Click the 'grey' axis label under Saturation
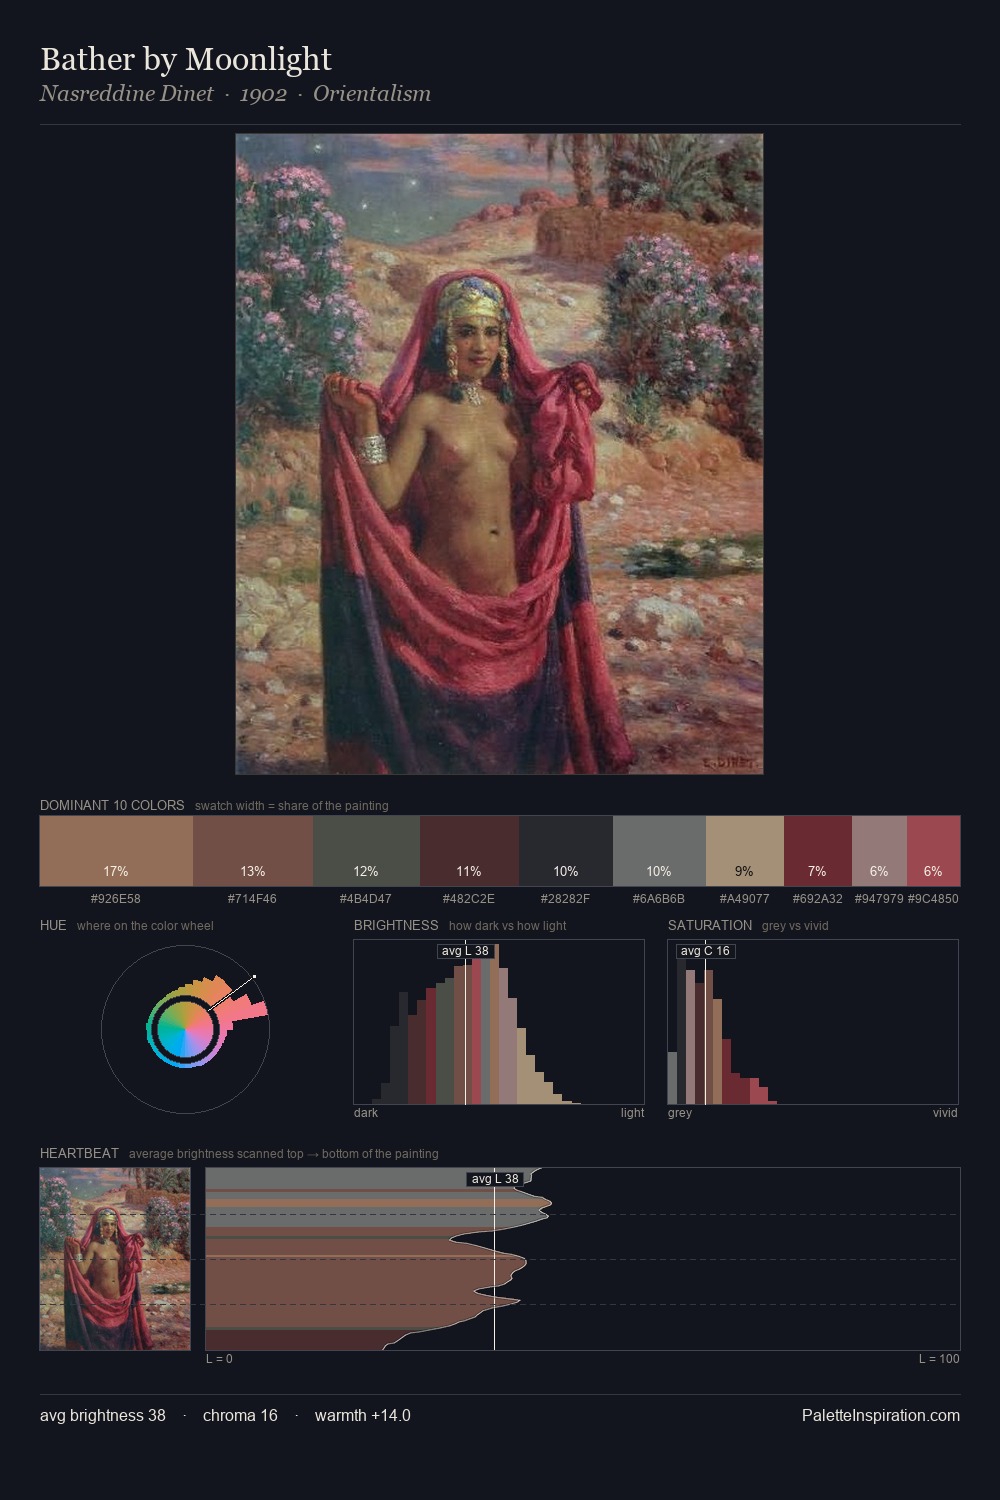 click(680, 1113)
